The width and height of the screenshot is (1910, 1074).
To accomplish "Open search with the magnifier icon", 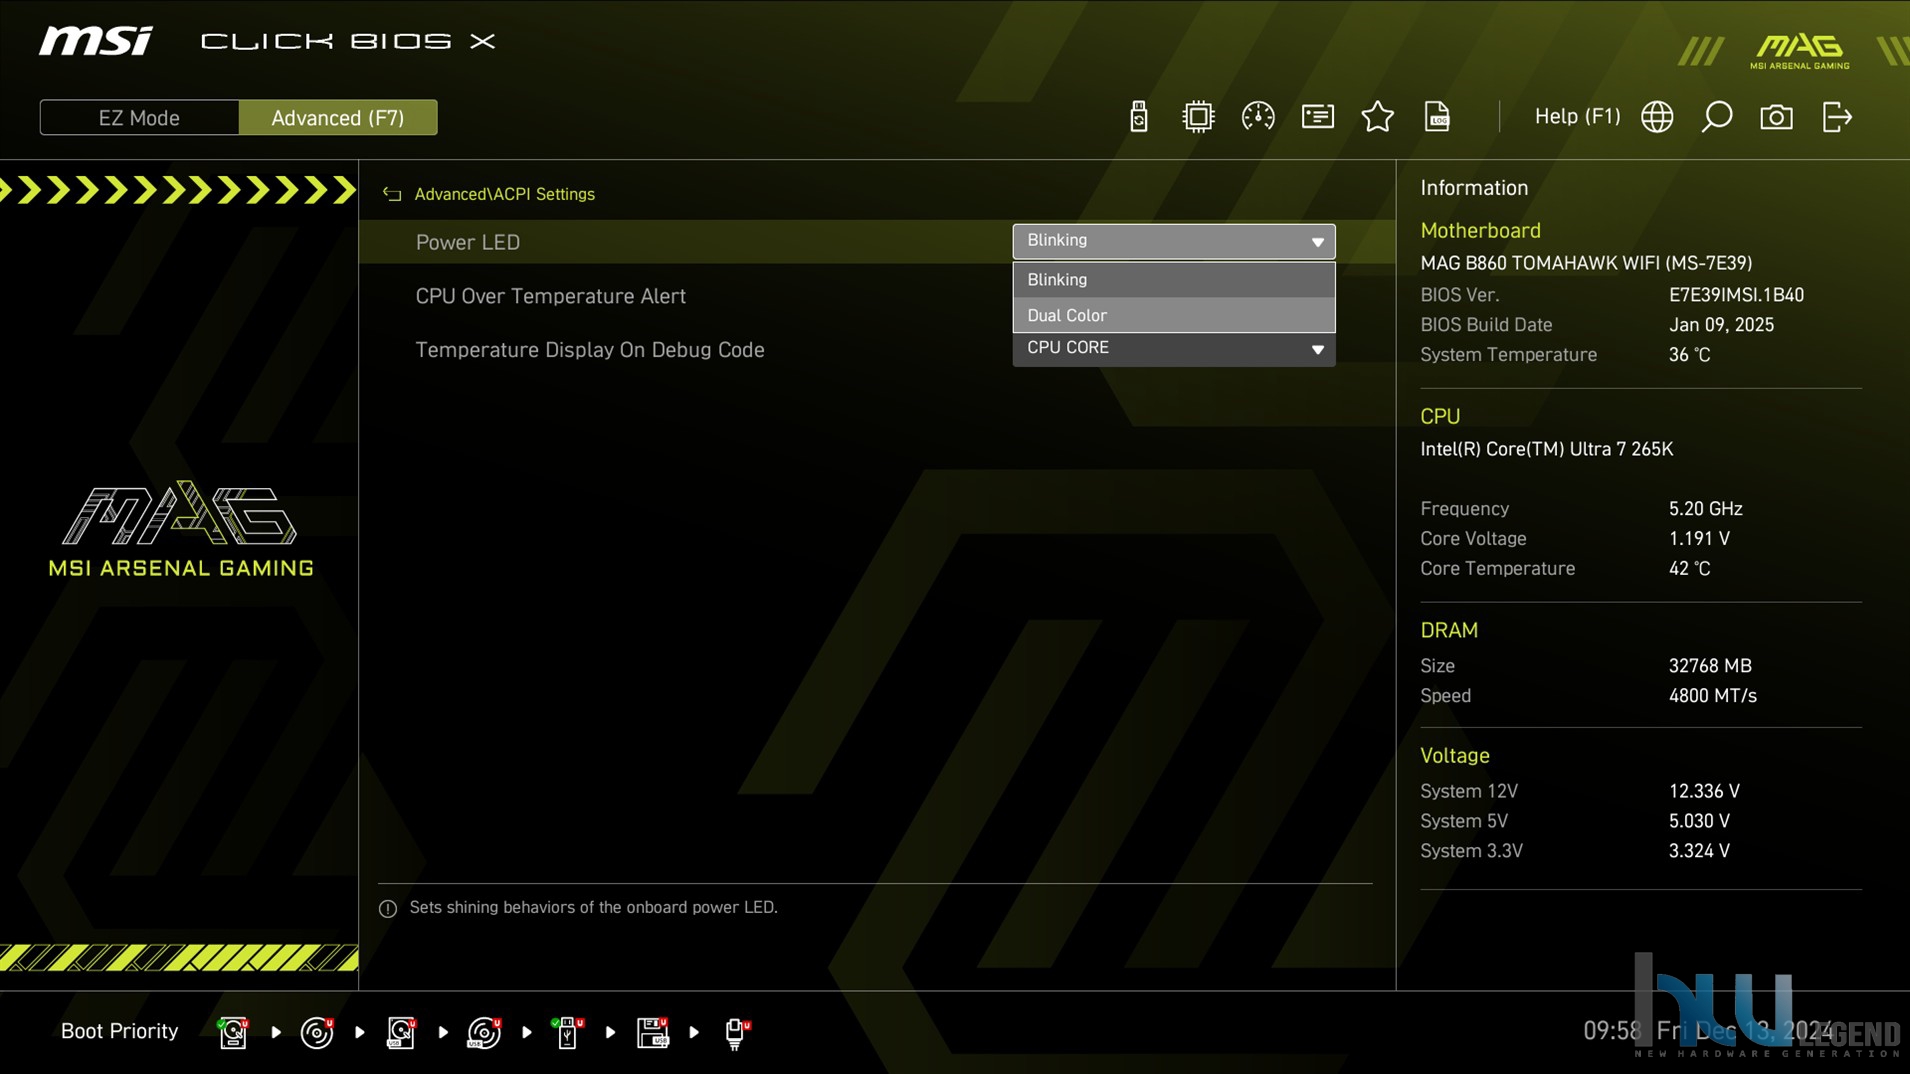I will click(x=1717, y=117).
